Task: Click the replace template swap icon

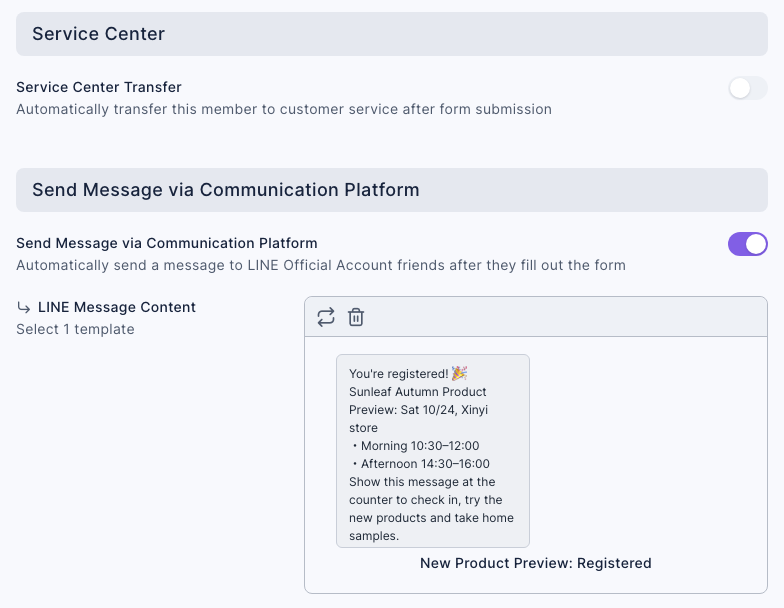Action: tap(326, 317)
